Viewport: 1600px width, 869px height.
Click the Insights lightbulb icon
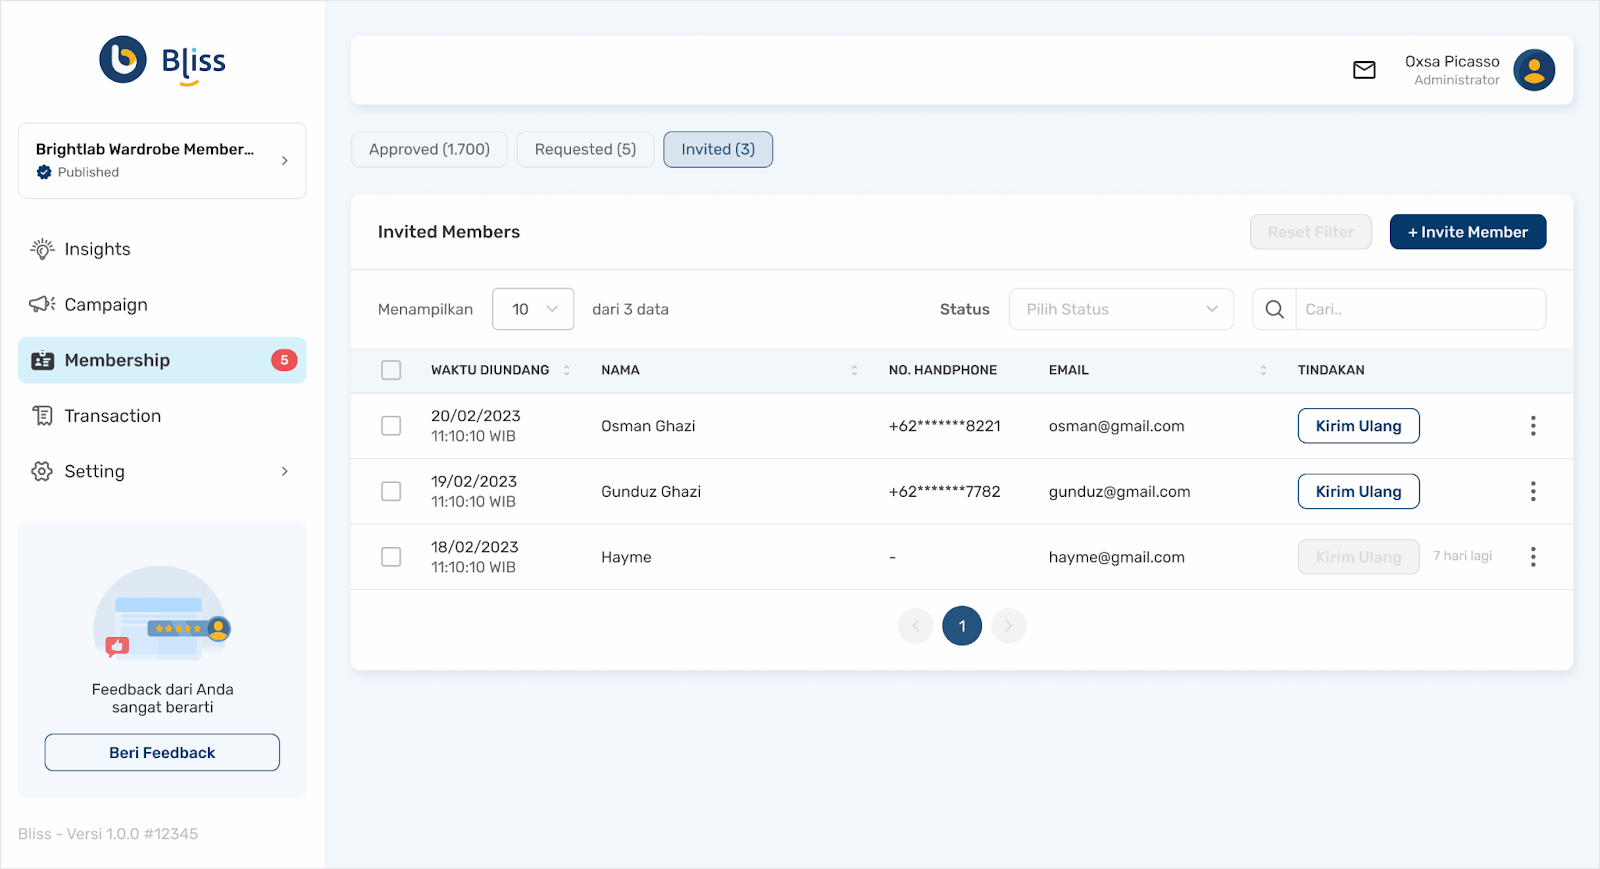click(x=42, y=249)
